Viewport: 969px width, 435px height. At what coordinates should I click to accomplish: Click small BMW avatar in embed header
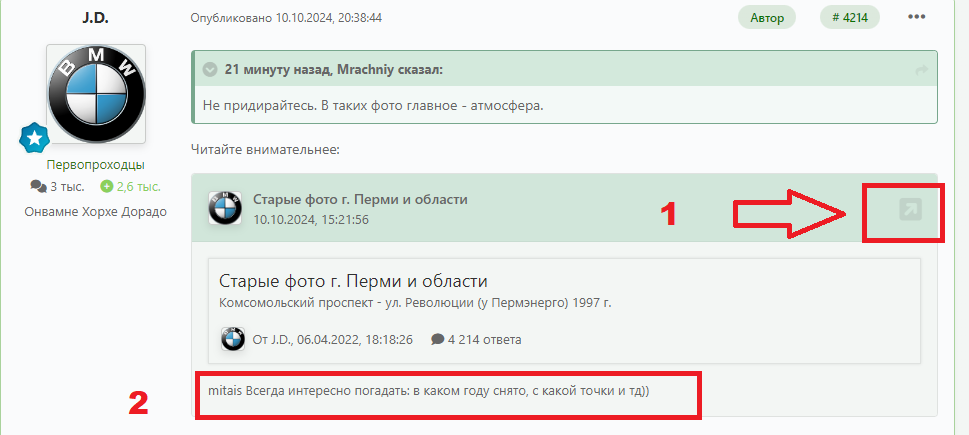[x=225, y=208]
